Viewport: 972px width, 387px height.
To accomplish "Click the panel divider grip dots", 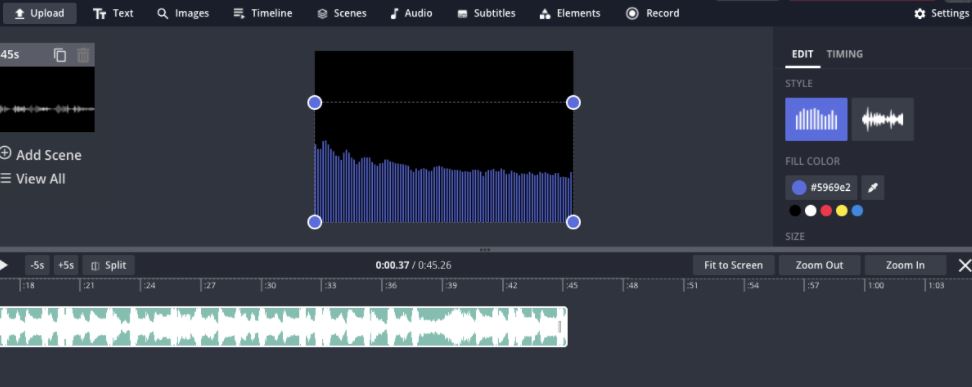I will click(485, 250).
